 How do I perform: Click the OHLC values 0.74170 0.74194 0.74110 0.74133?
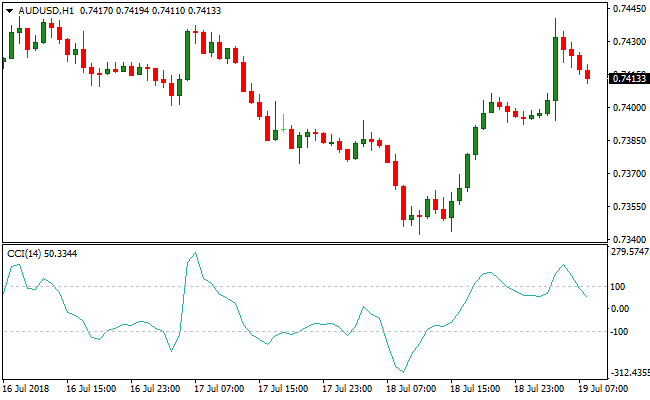(150, 11)
